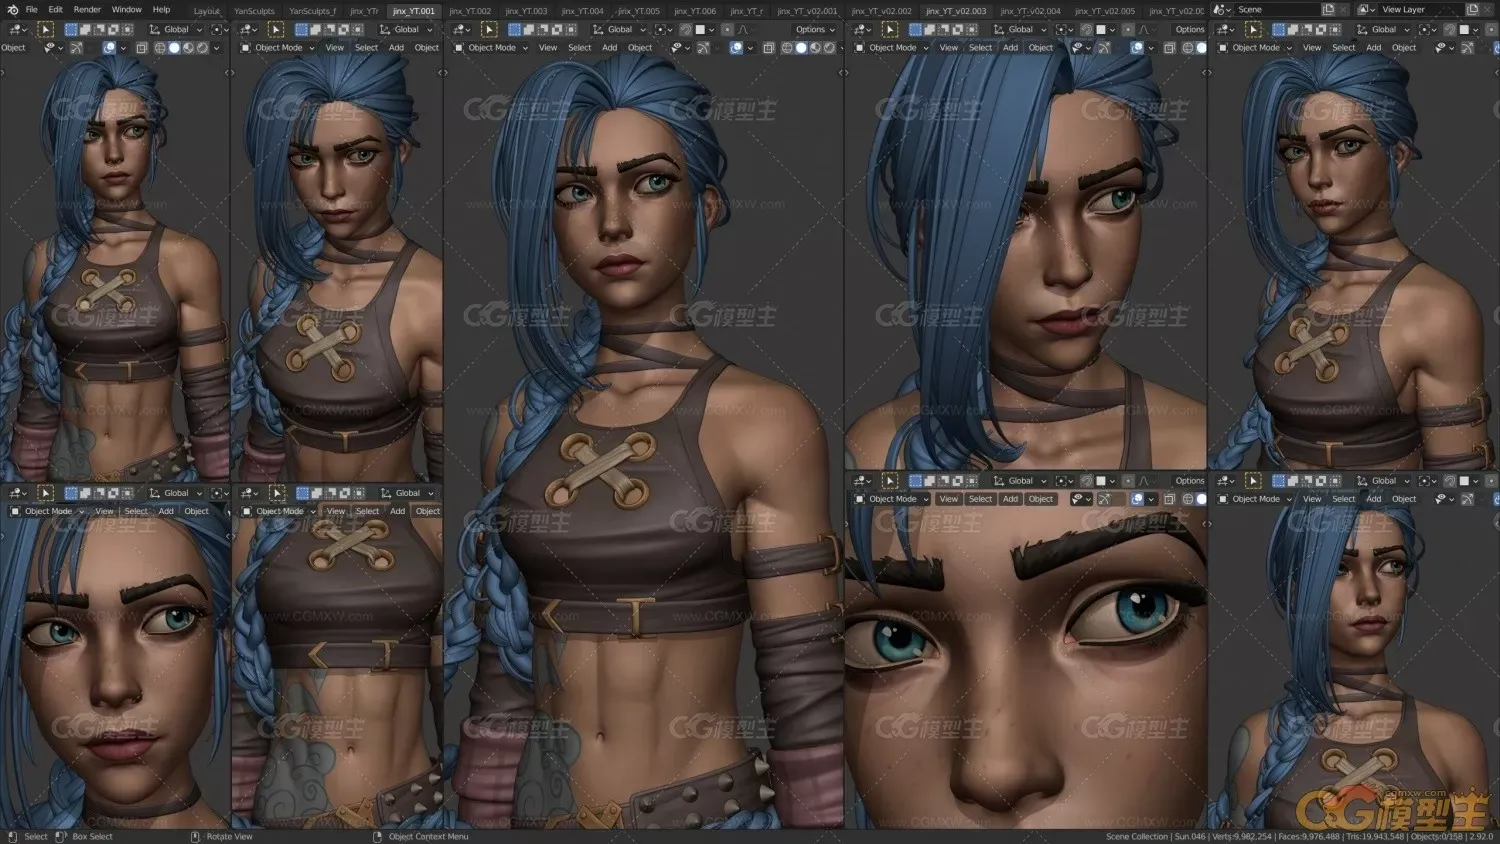Open the Global orientation dropdown in center viewport
This screenshot has height=844, width=1500.
click(620, 30)
